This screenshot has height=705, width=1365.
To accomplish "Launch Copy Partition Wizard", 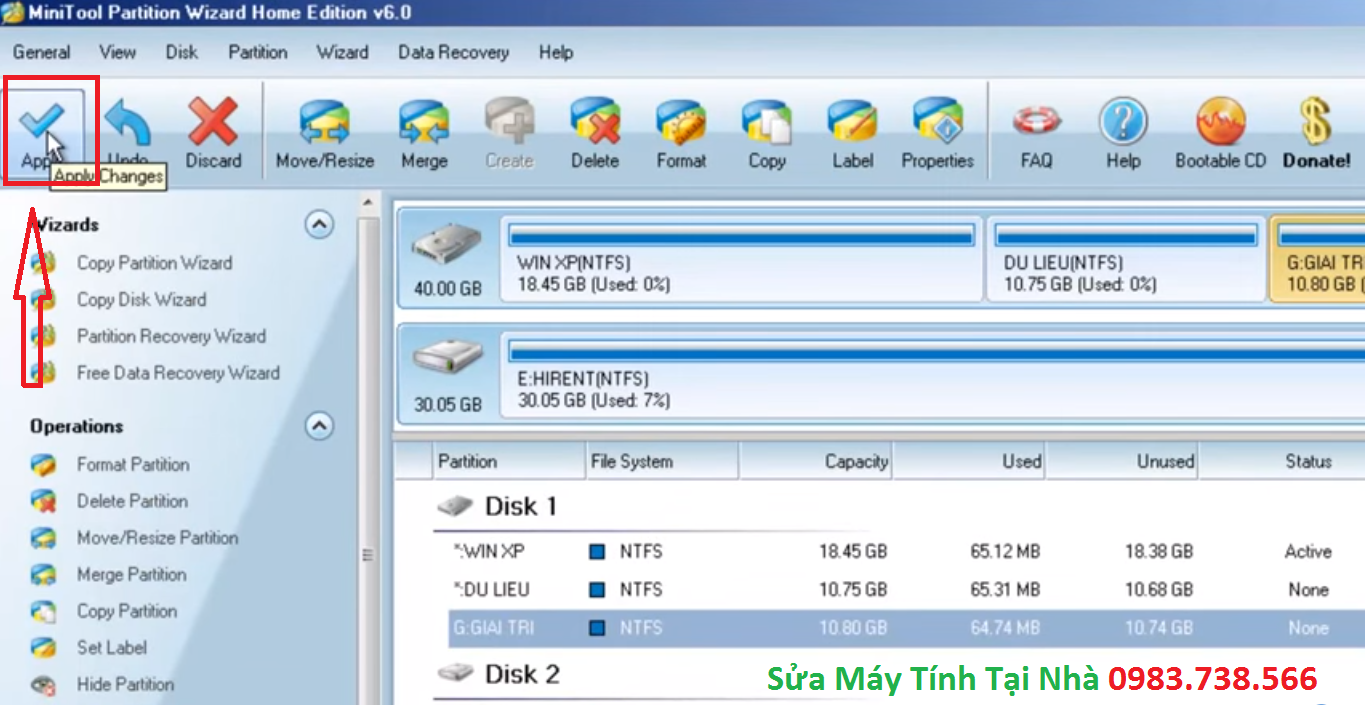I will [154, 263].
